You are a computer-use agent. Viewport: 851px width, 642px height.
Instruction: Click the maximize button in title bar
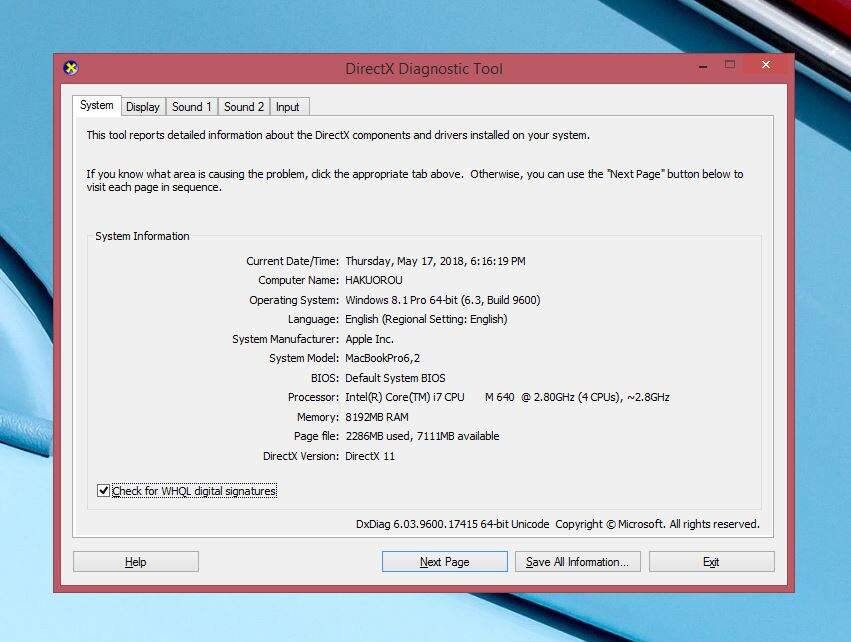coord(730,65)
